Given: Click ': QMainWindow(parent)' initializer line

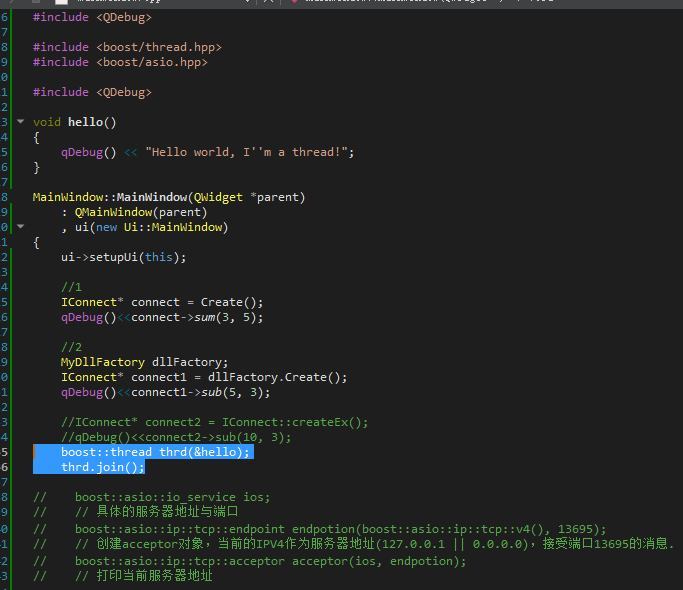Looking at the screenshot, I should coord(134,212).
